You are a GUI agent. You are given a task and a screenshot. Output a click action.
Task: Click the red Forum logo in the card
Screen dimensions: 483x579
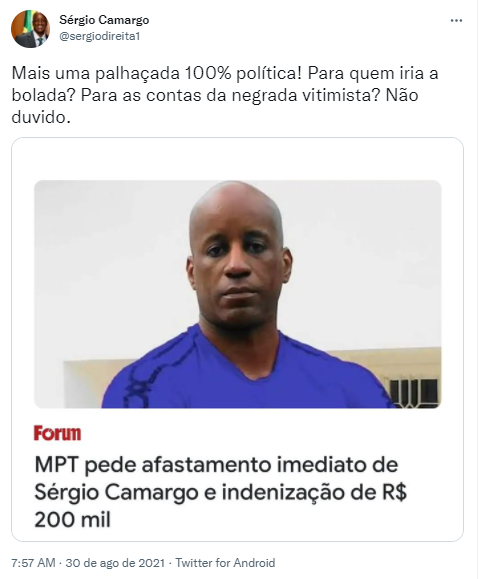pos(57,433)
